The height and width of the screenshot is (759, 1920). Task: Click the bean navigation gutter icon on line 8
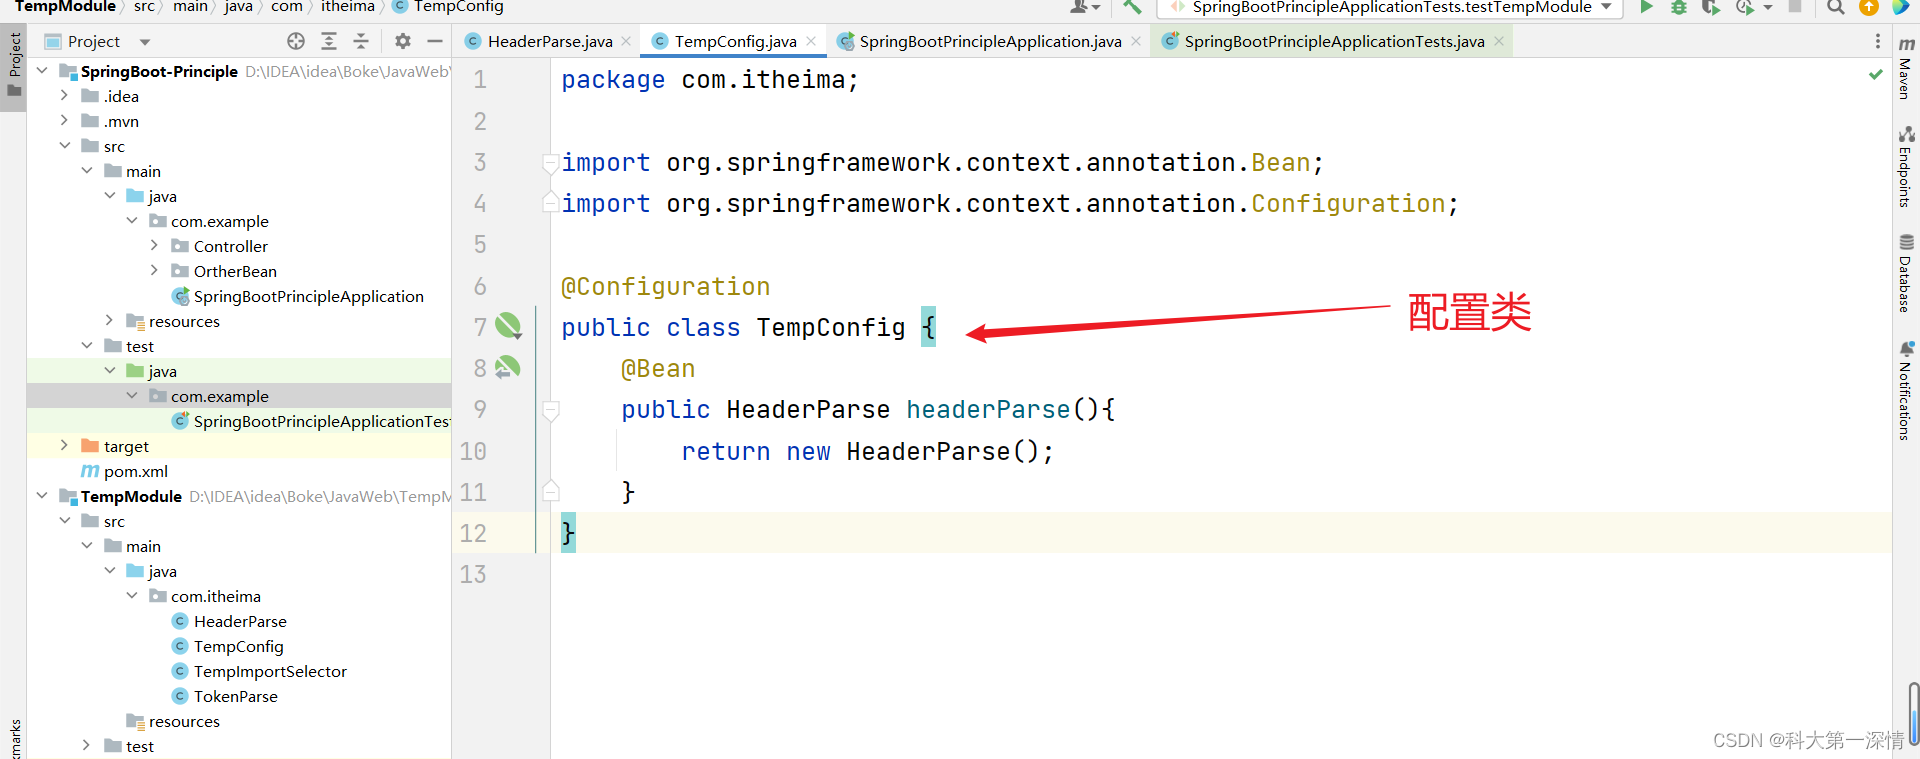point(508,367)
